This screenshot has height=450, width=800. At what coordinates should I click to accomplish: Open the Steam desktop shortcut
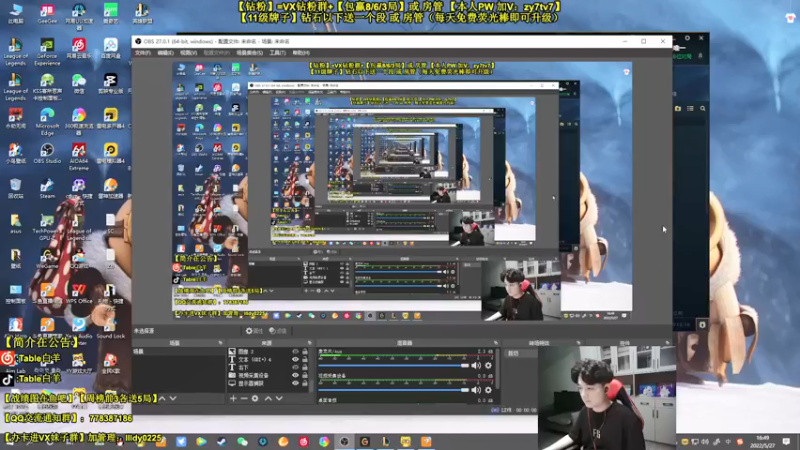(47, 188)
